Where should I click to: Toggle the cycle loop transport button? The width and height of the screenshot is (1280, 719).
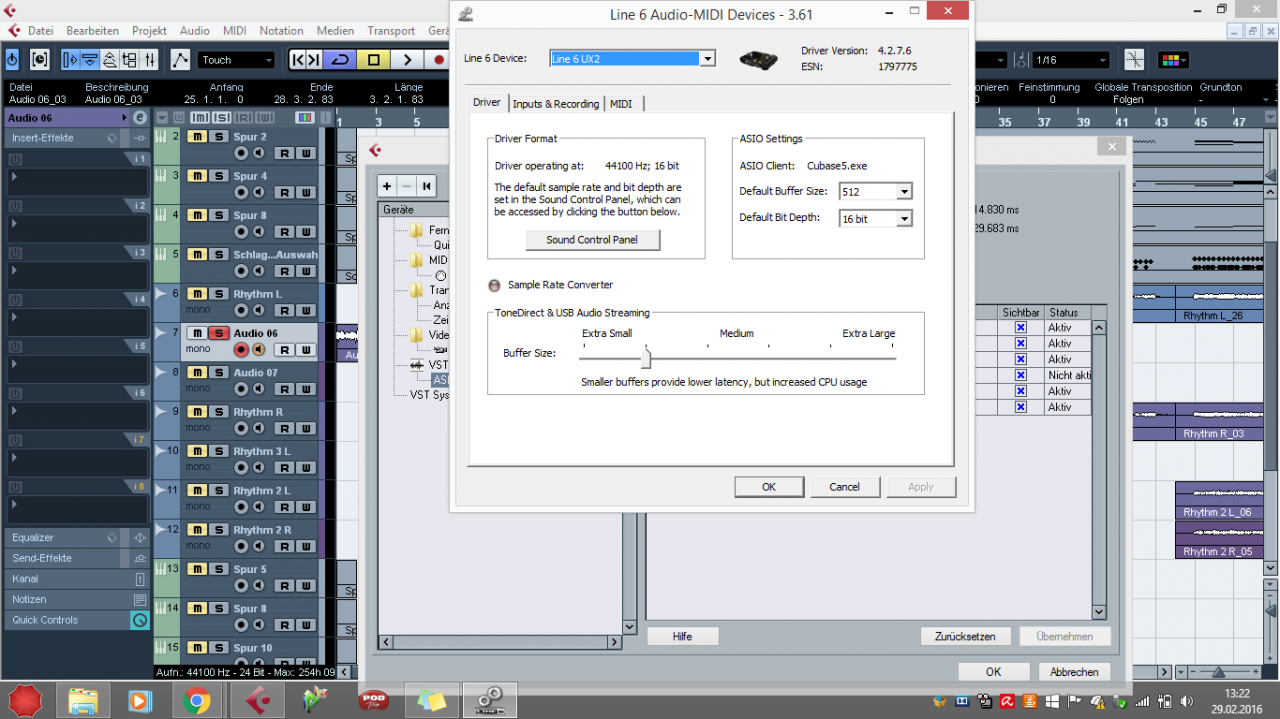click(x=340, y=60)
